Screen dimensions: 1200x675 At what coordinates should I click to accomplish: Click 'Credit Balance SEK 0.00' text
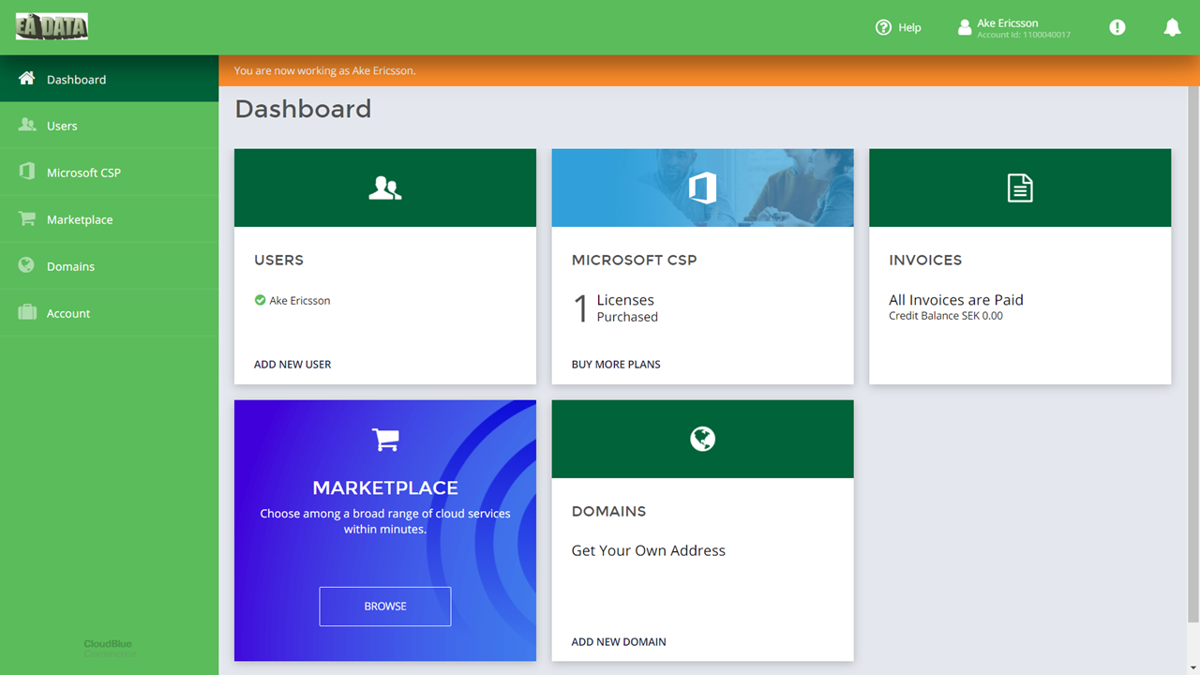(x=946, y=316)
